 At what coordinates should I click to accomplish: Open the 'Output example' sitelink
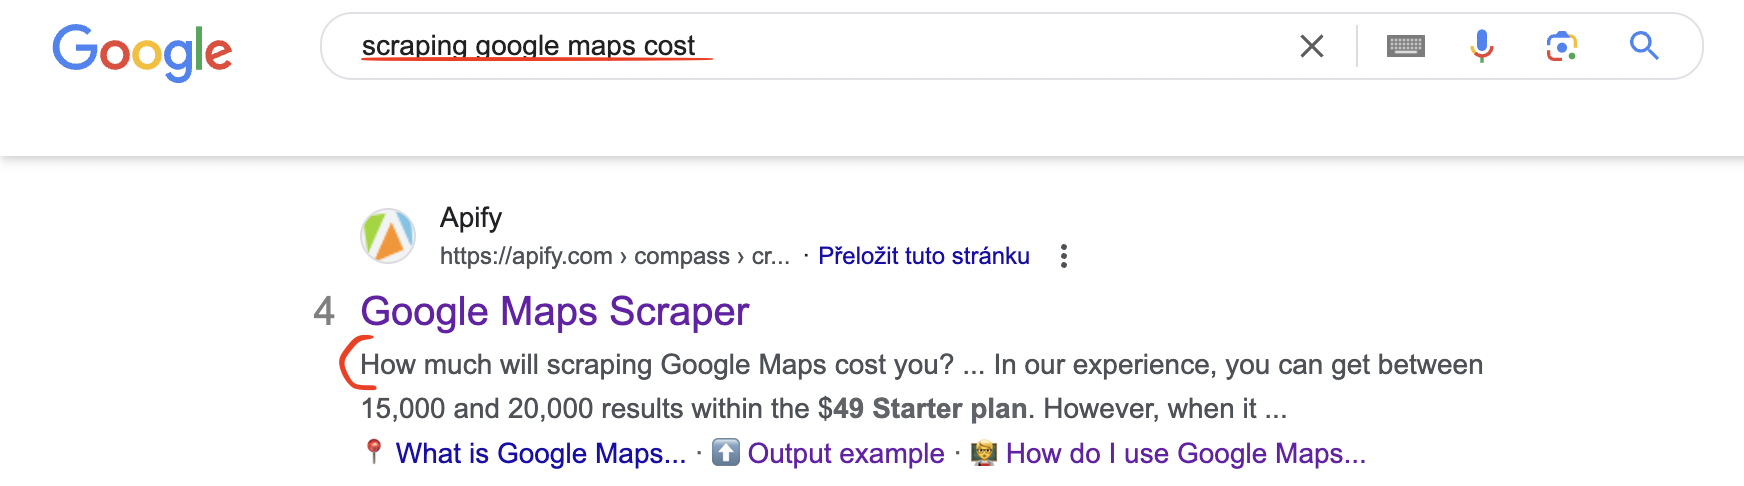(845, 454)
